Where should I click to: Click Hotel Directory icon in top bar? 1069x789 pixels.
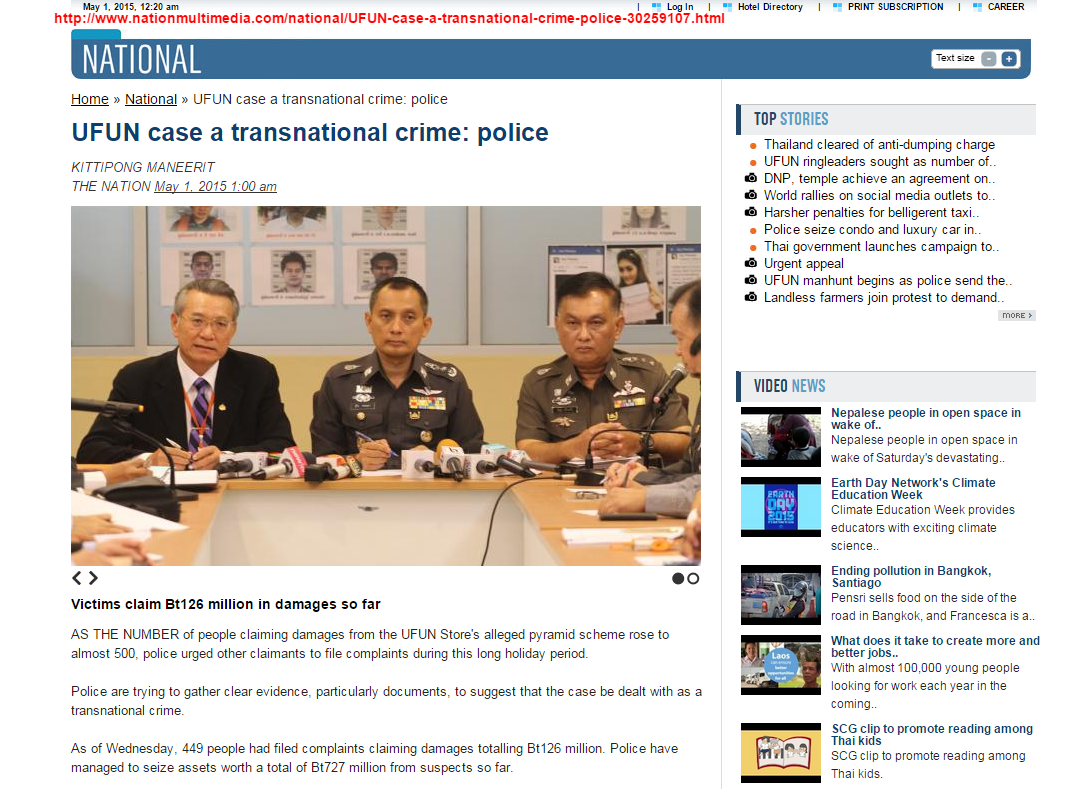click(x=727, y=7)
